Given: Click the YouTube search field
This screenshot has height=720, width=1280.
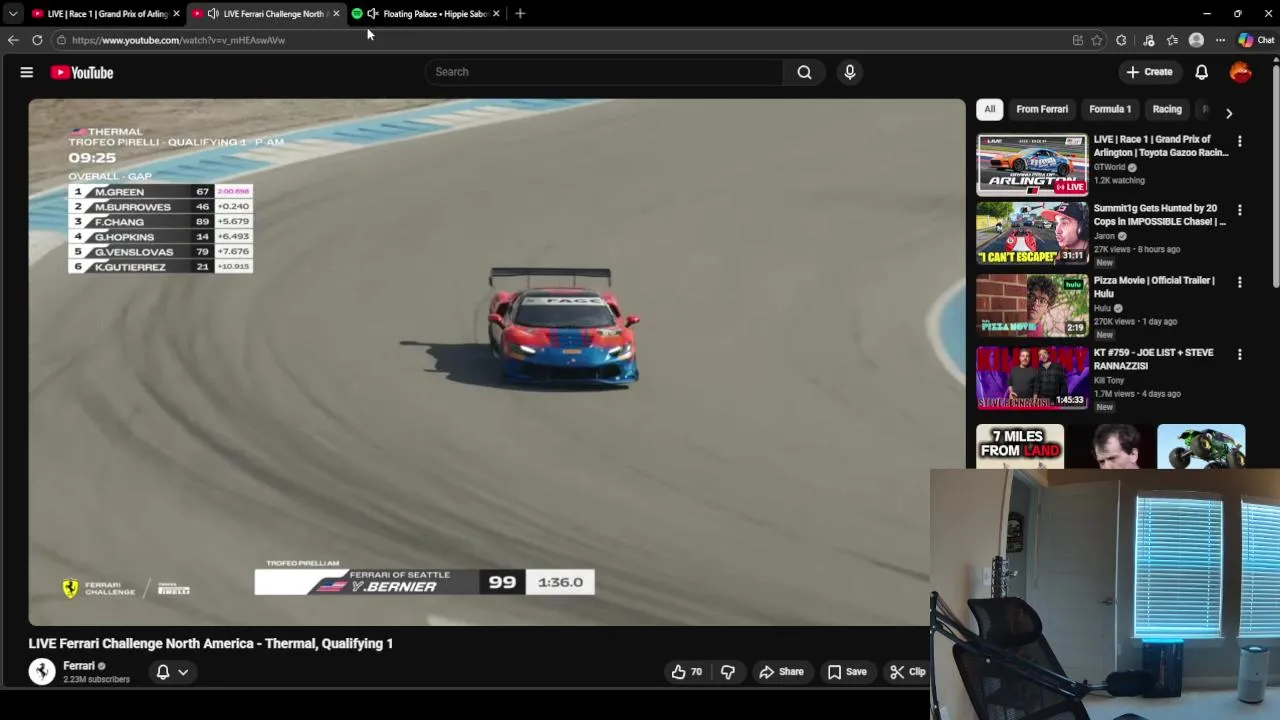Looking at the screenshot, I should coord(605,72).
